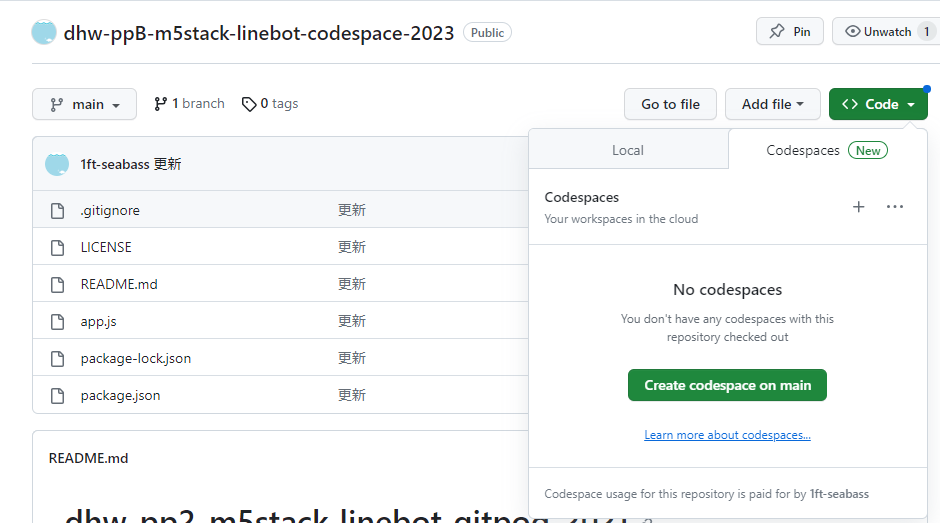Image resolution: width=940 pixels, height=523 pixels.
Task: Pin this repository with the Pin button
Action: click(x=790, y=31)
